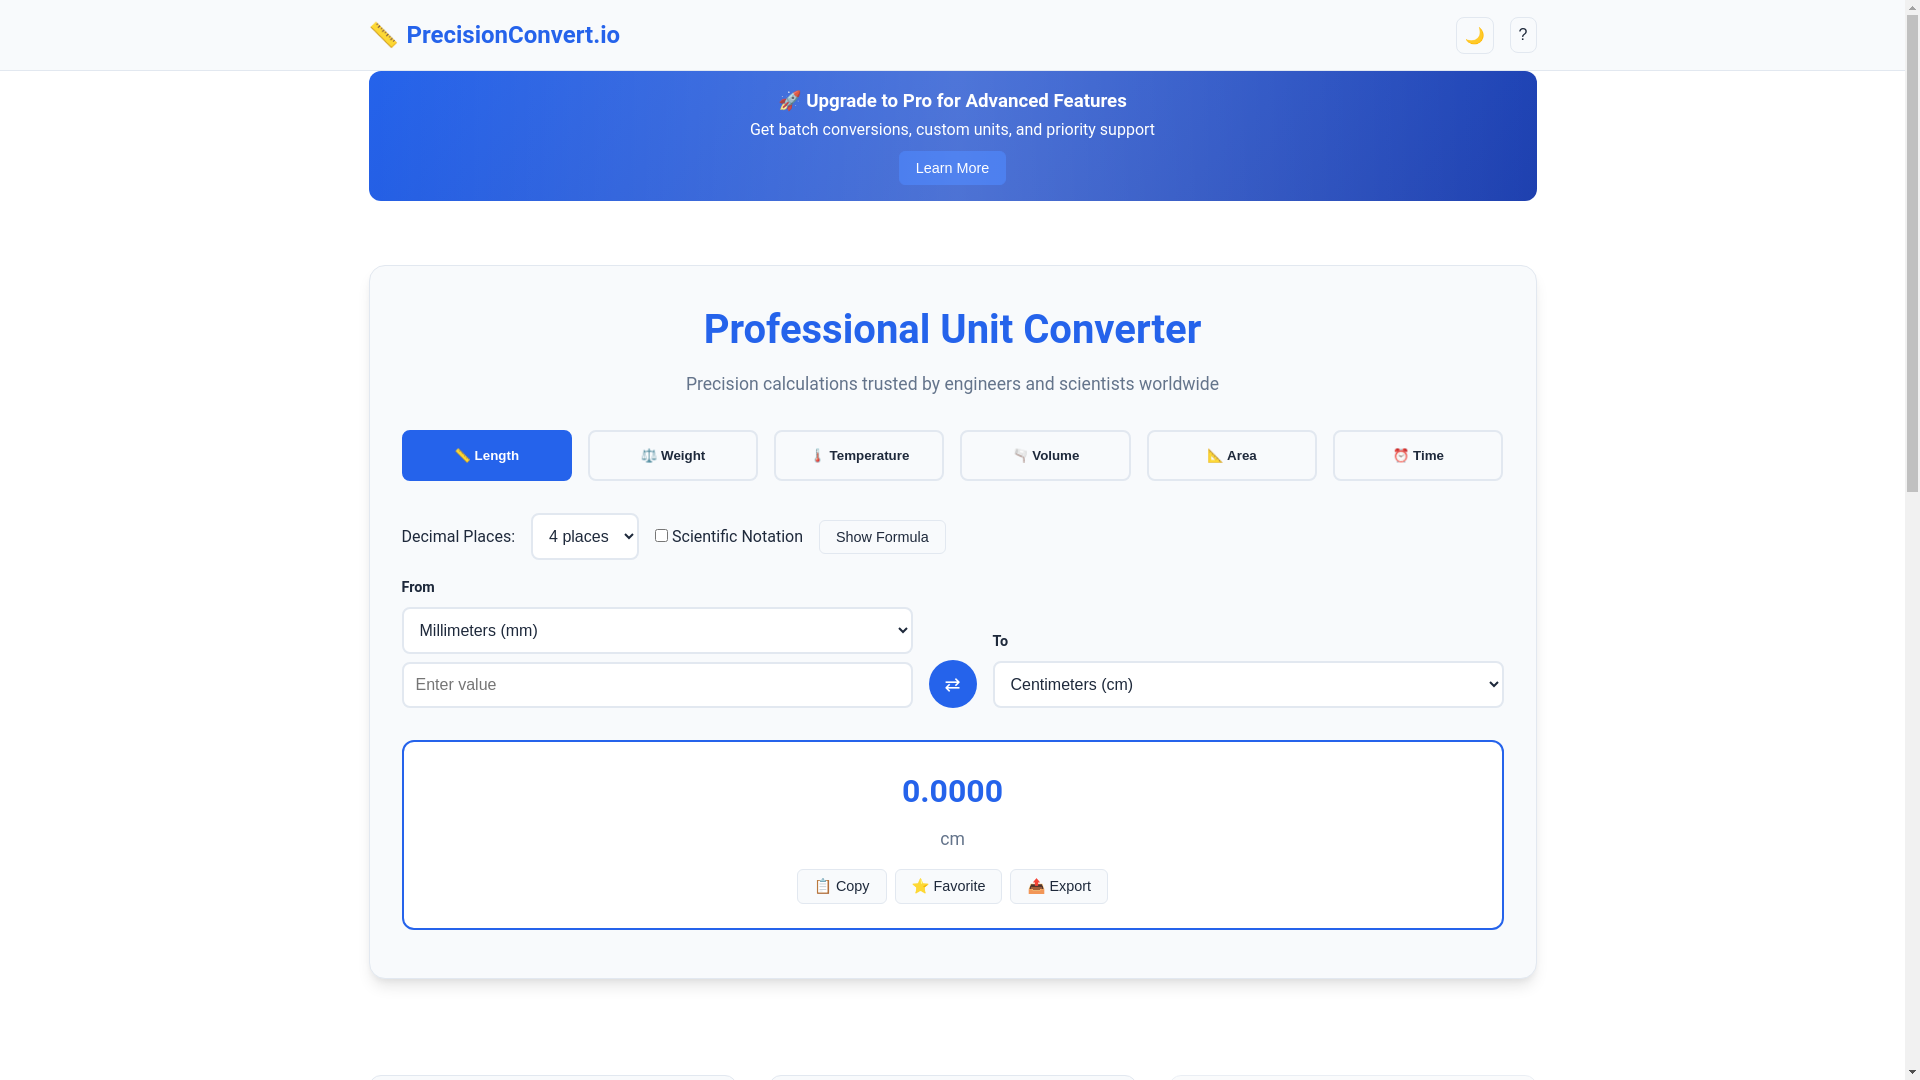Open help with the question mark button

[x=1522, y=35]
